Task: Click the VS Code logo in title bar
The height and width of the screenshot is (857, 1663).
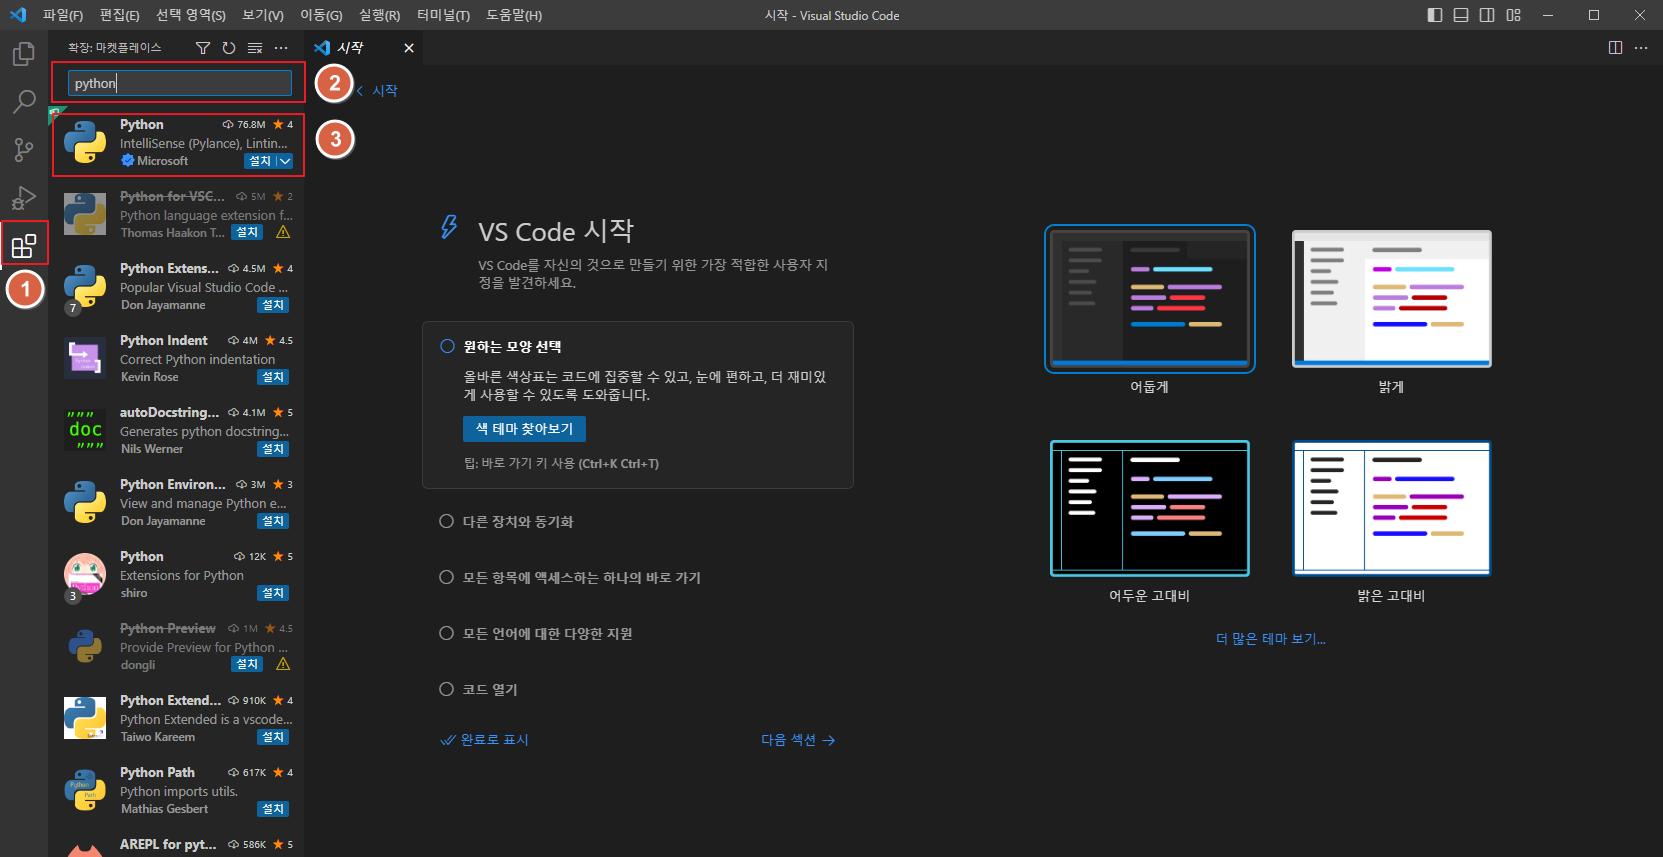Action: pos(18,15)
